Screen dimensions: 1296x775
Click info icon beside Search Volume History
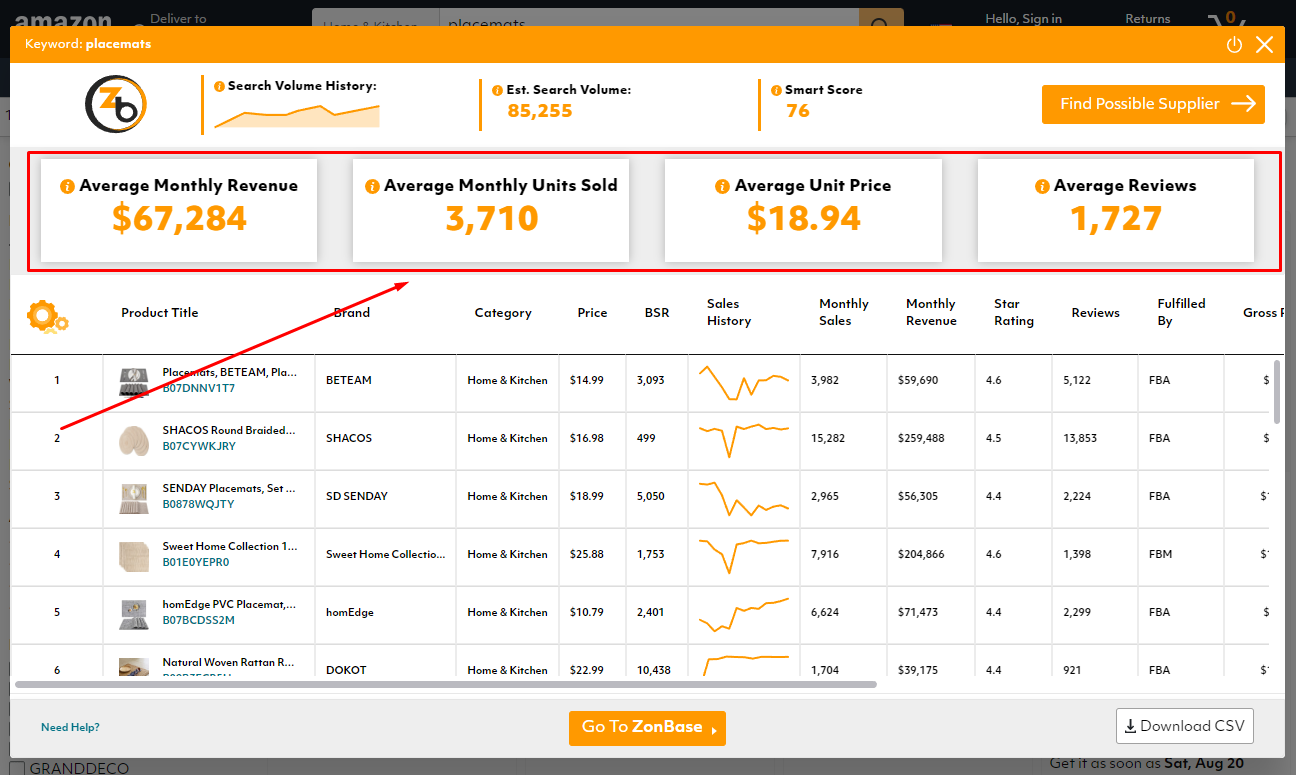[x=220, y=87]
